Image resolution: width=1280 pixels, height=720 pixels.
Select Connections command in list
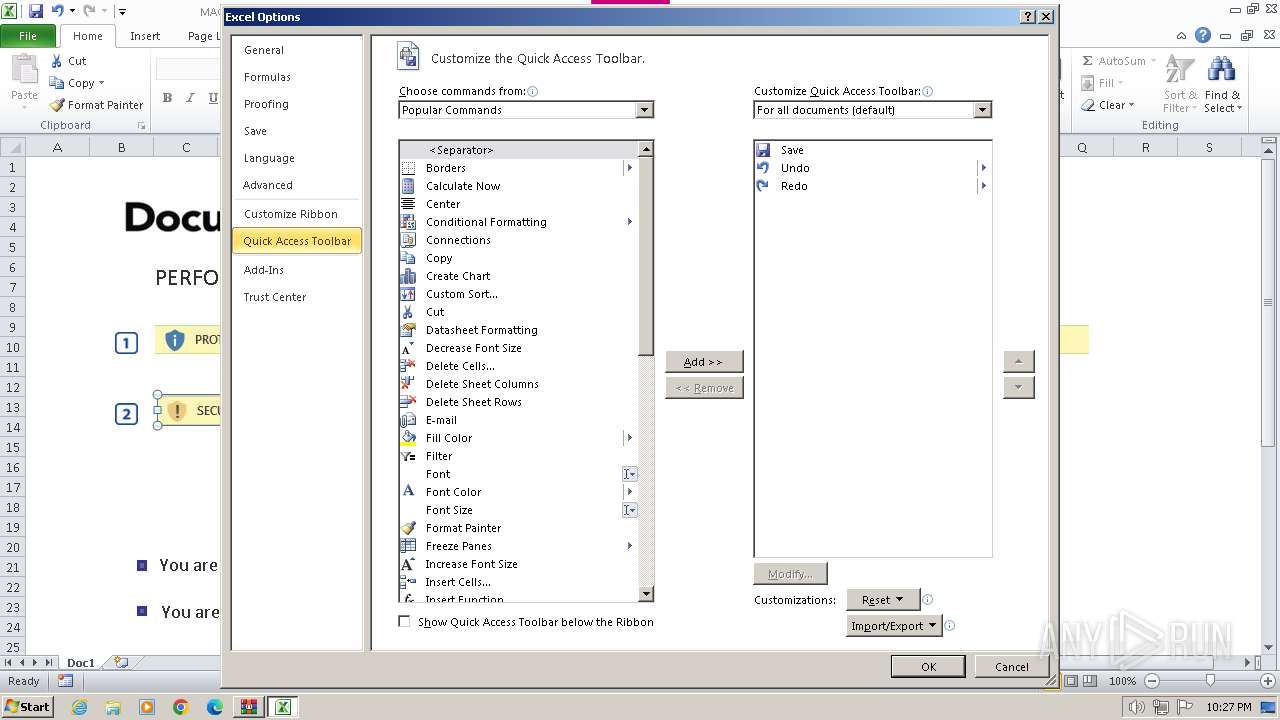pyautogui.click(x=518, y=240)
